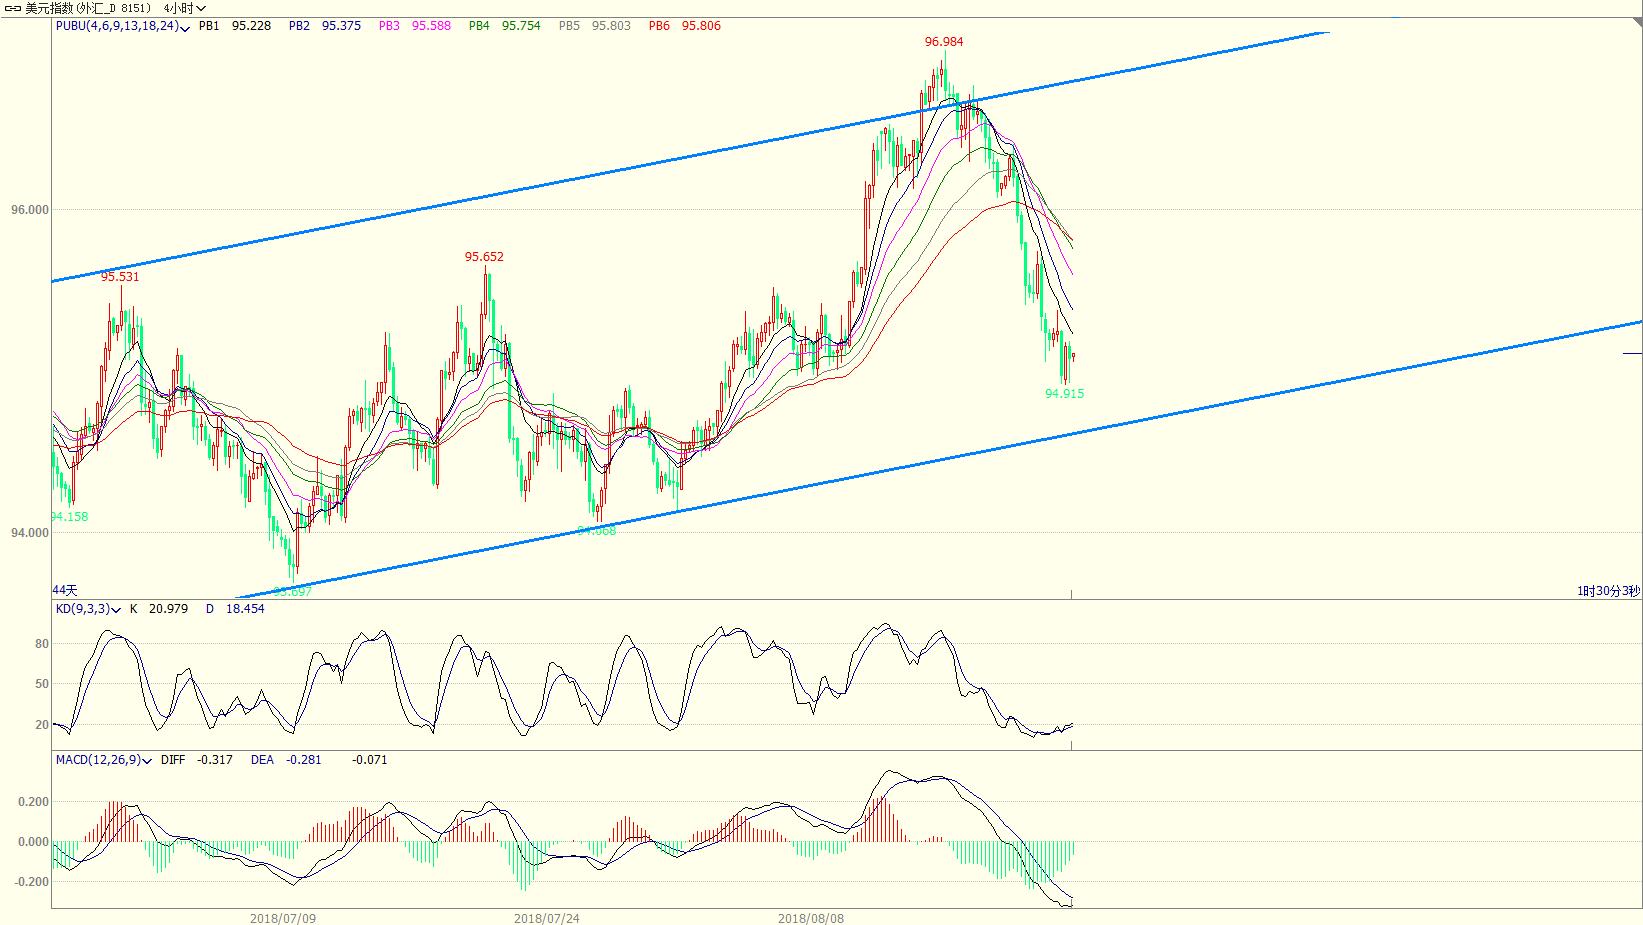Select the PB6 95.806 value
Viewport: 1643px width, 925px height.
(685, 26)
